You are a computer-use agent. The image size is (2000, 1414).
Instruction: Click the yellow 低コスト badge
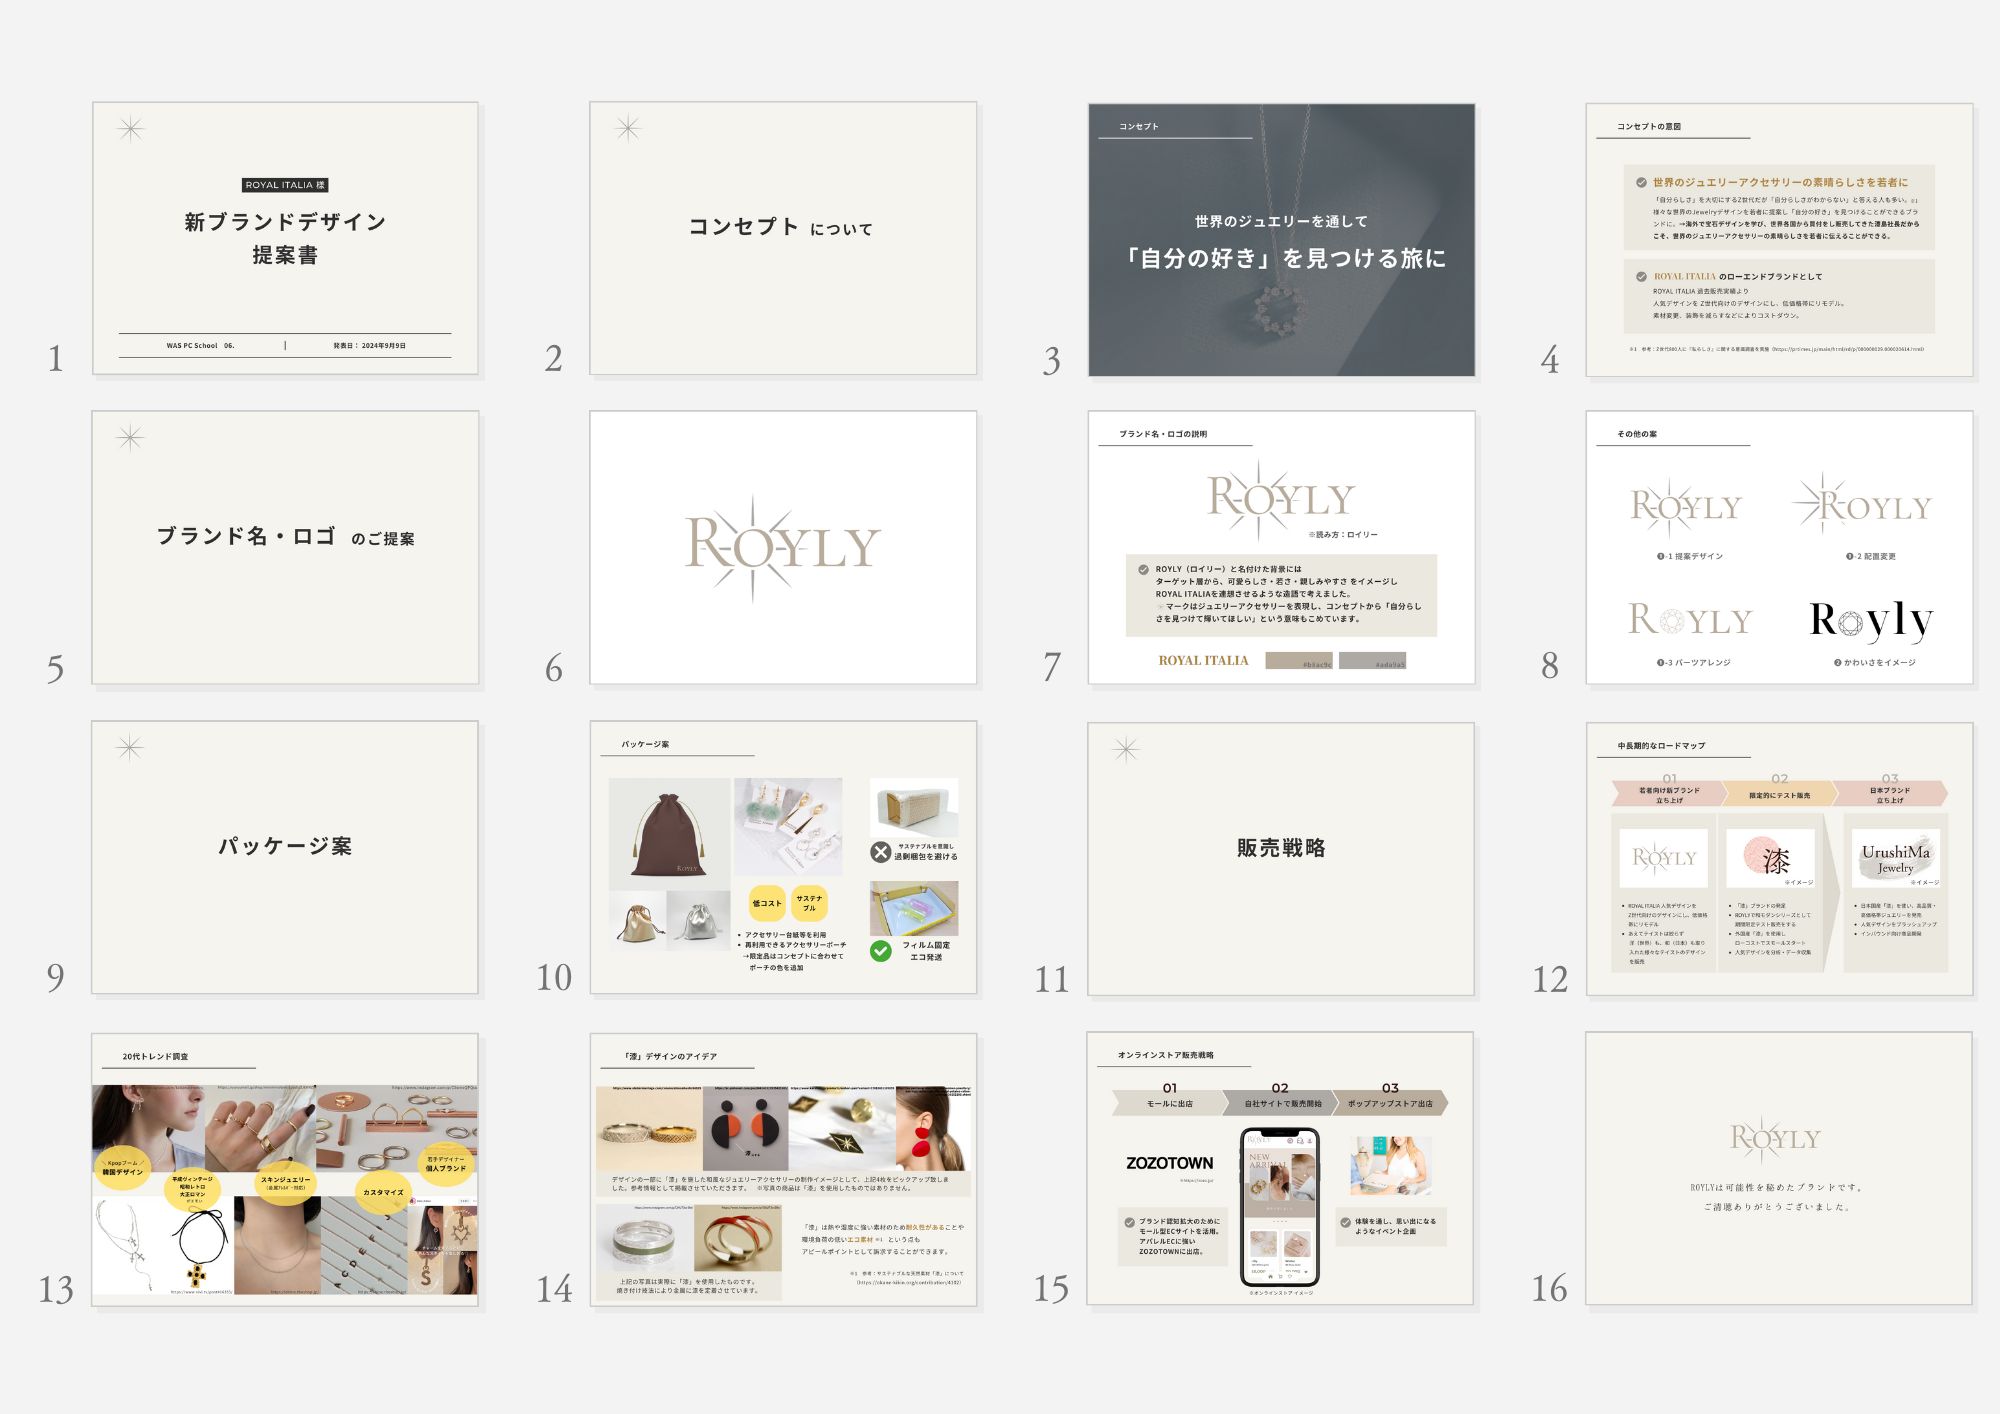(767, 903)
